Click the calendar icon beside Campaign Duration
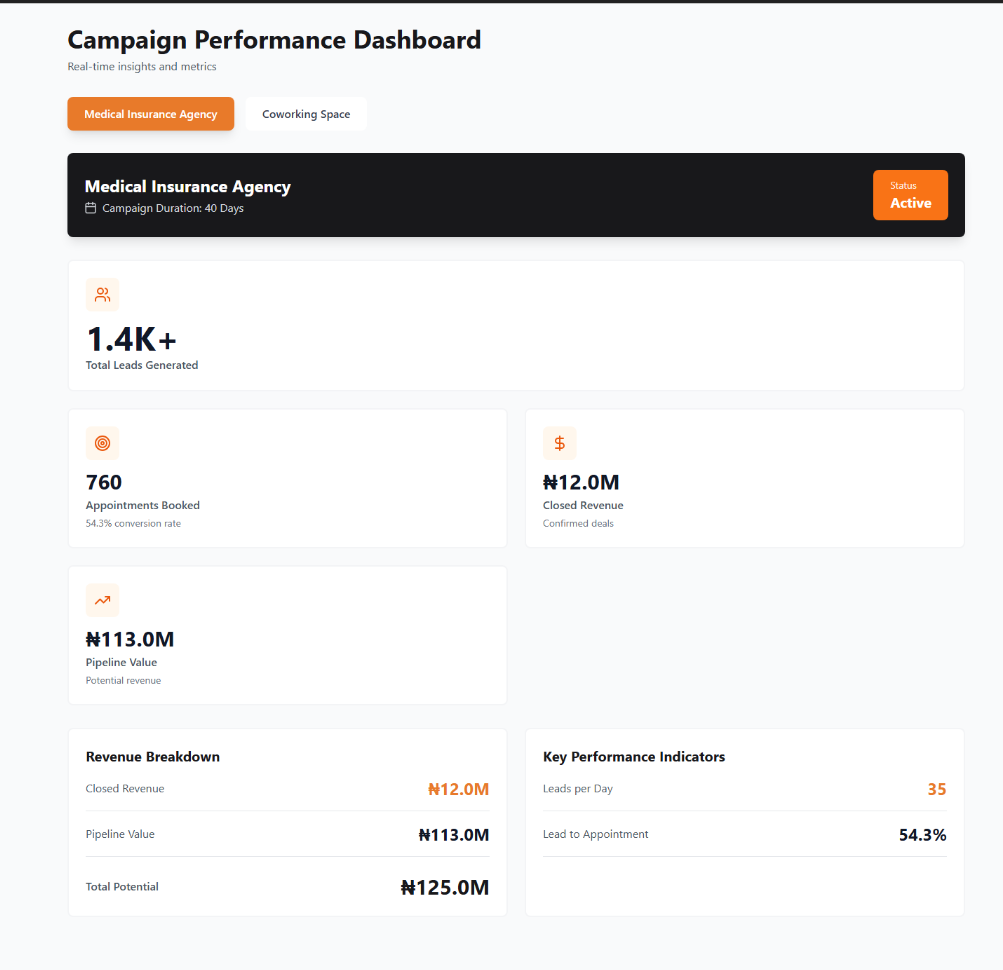 coord(91,208)
